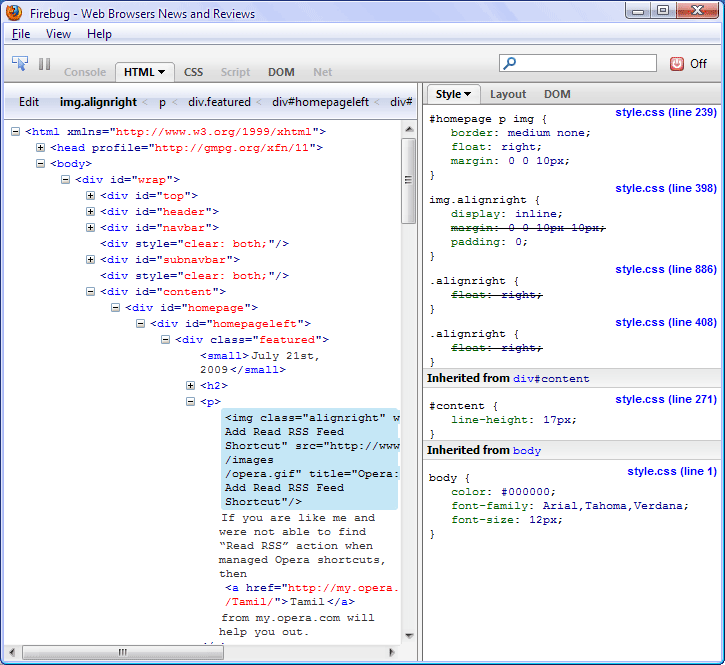The height and width of the screenshot is (665, 725).
Task: Expand the h2 element node
Action: 191,386
